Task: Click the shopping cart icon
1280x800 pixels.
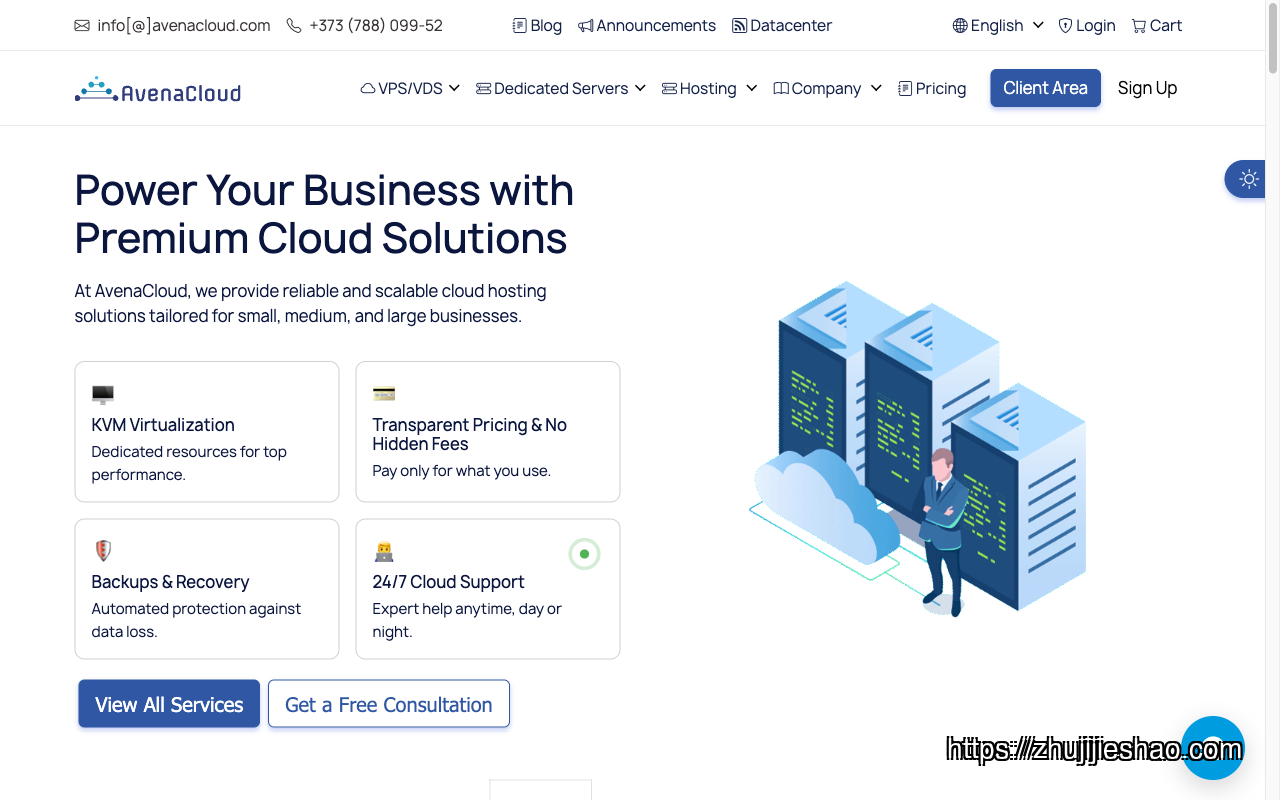Action: (1139, 26)
